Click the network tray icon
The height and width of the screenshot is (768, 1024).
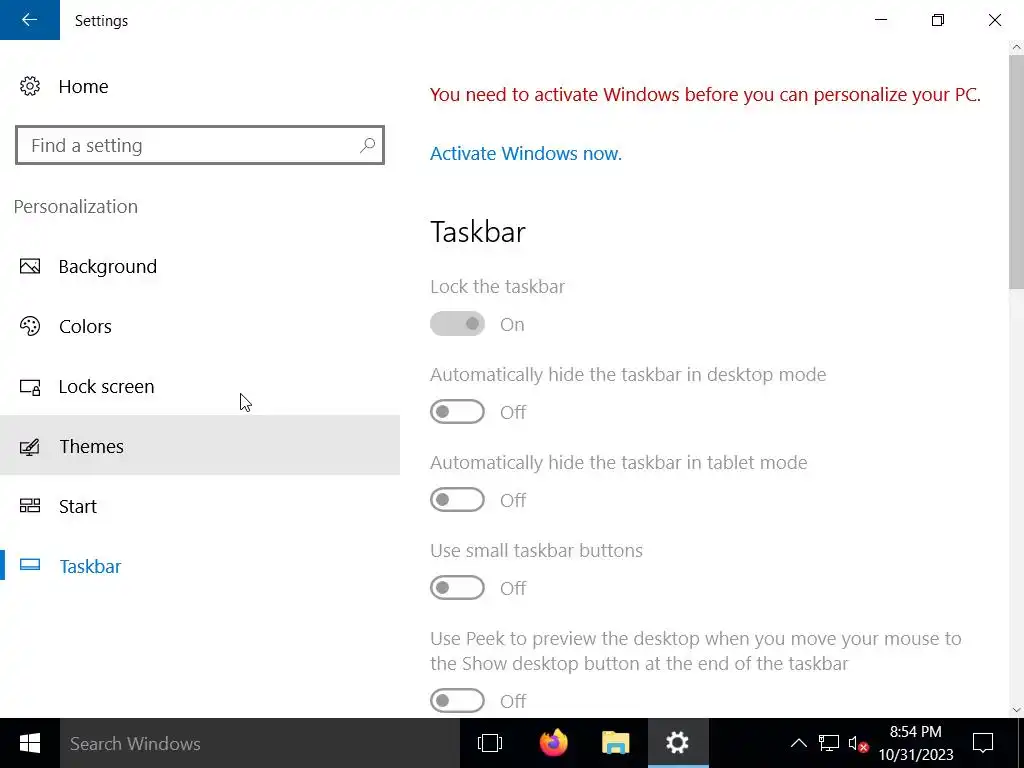point(829,743)
